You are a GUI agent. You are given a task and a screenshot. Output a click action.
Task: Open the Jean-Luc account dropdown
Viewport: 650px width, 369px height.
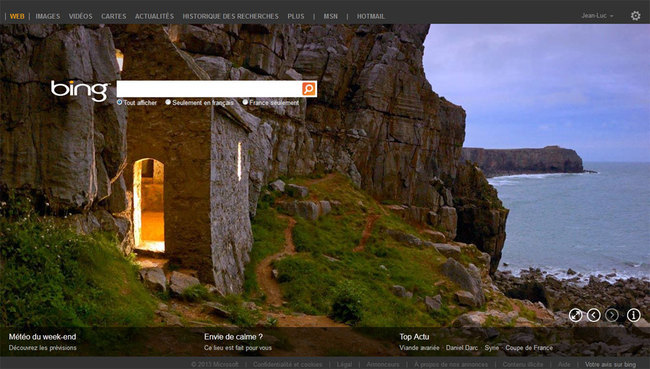[597, 16]
